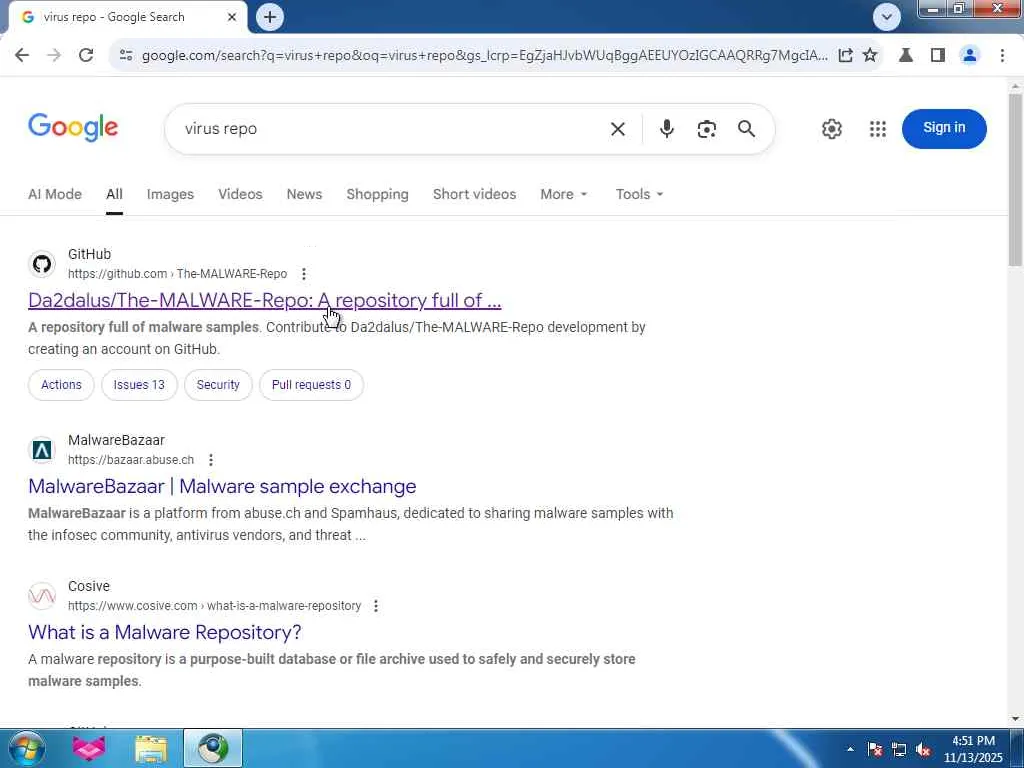Switch to Shopping results tab
The height and width of the screenshot is (768, 1024).
coord(377,194)
